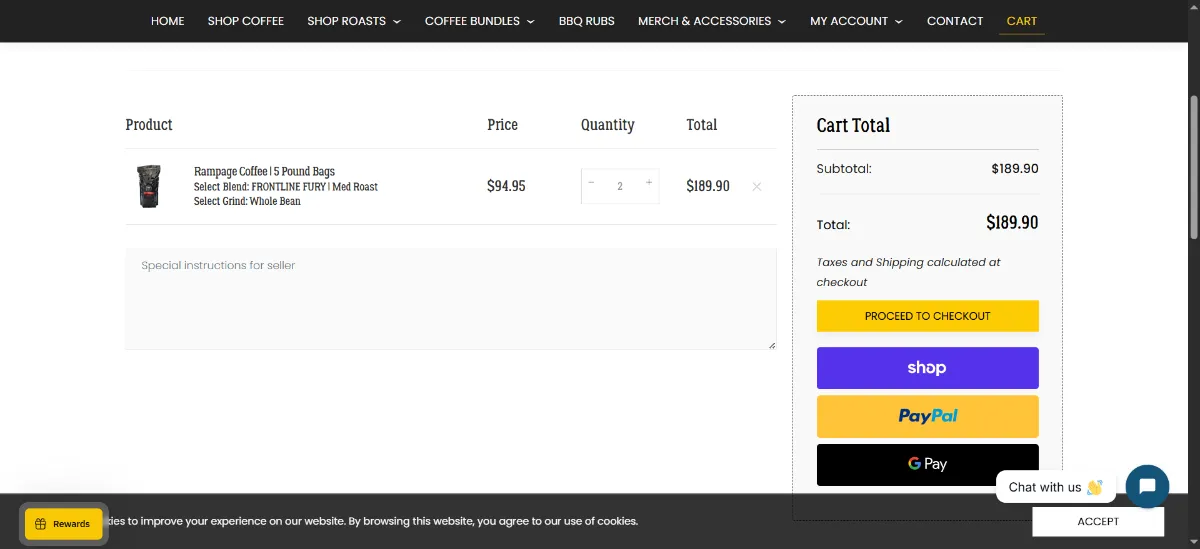
Task: Click the 'Quantity' column header
Action: 608,125
